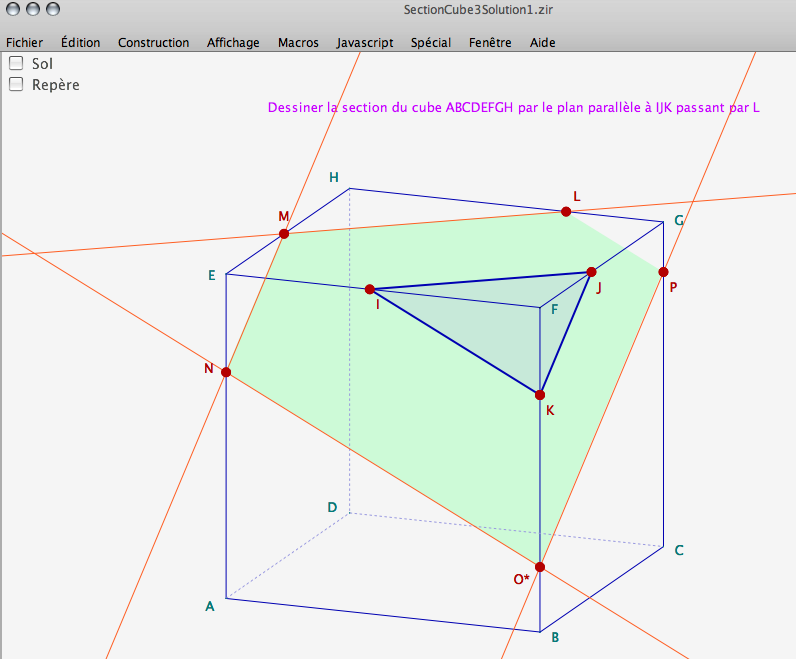Open the Affichage menu
Viewport: 796px width, 659px height.
pyautogui.click(x=233, y=43)
